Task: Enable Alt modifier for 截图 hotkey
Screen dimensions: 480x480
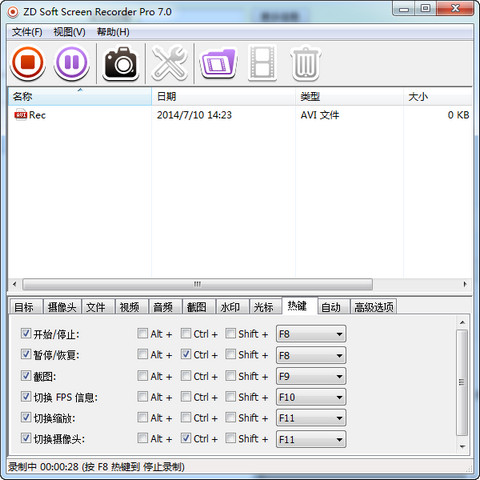Action: [142, 376]
